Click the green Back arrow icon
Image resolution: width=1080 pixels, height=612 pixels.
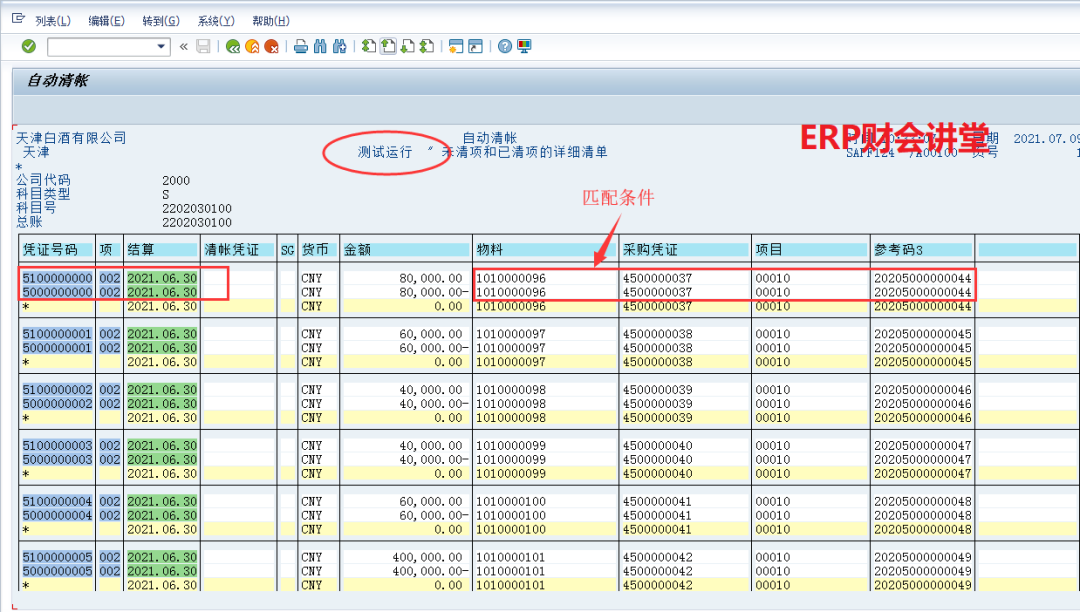point(233,46)
